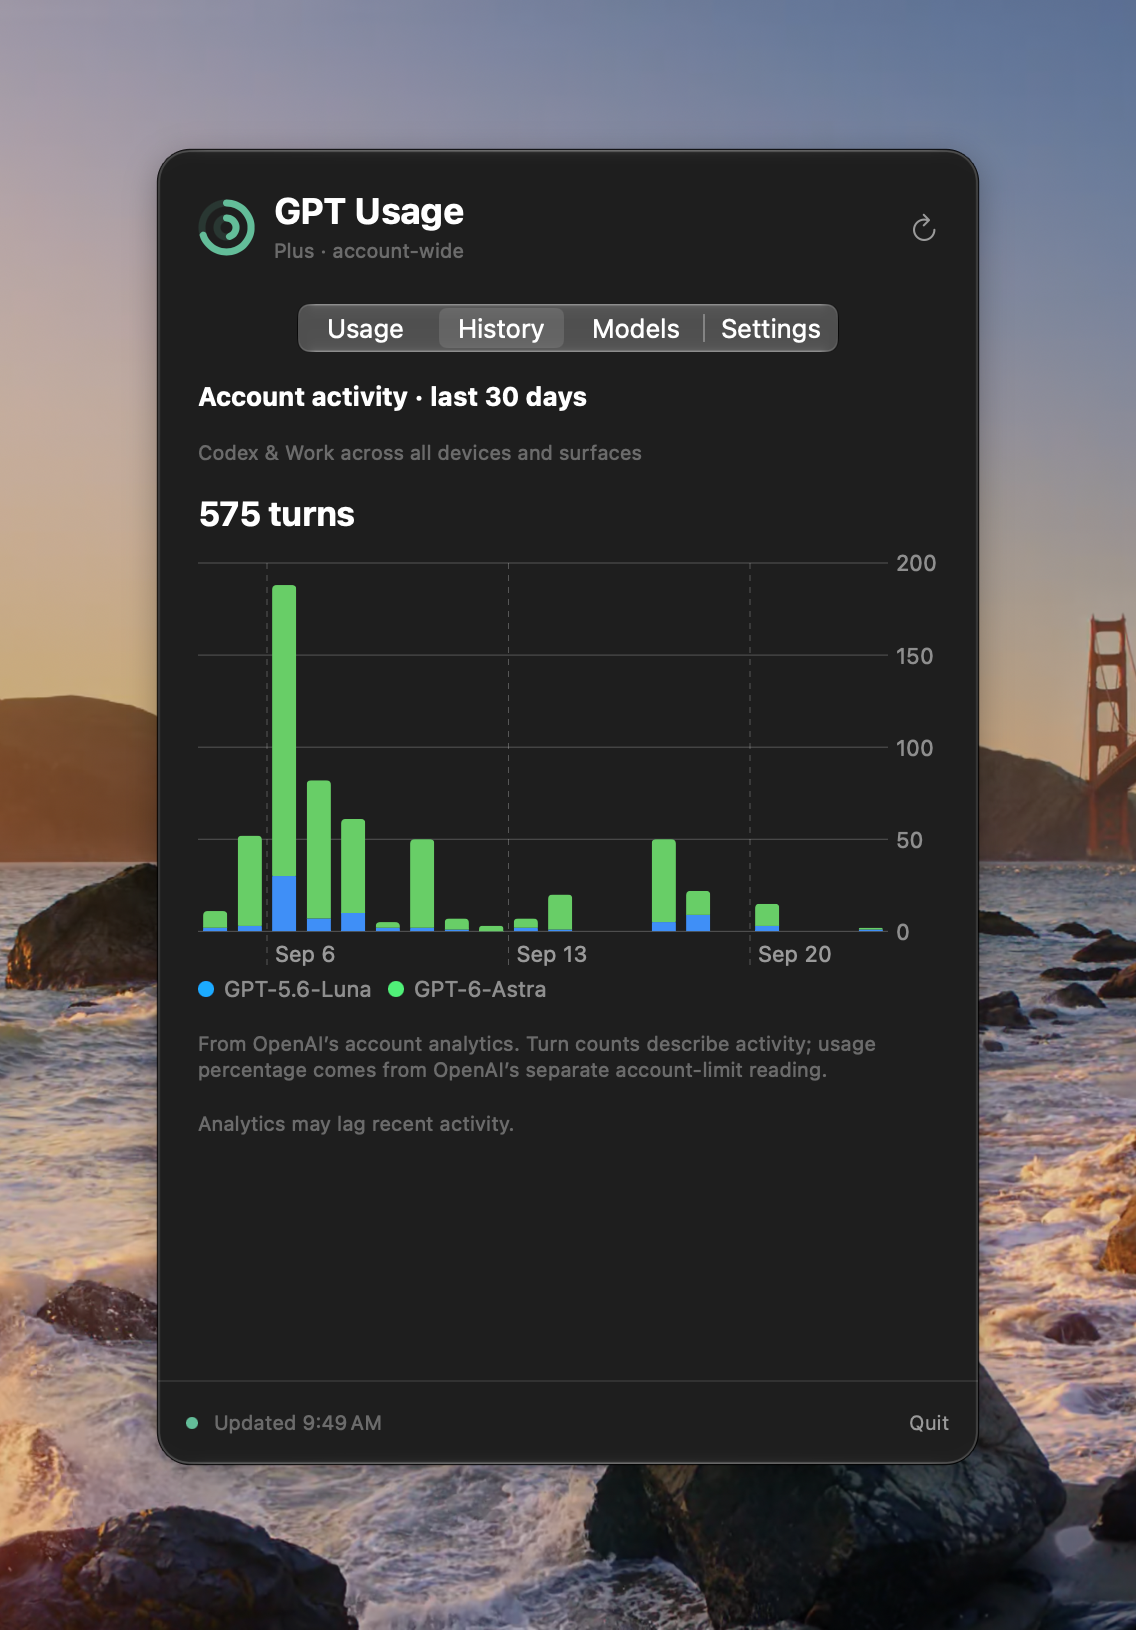Image resolution: width=1136 pixels, height=1630 pixels.
Task: Click the "Sep 6" axis label
Action: (305, 954)
